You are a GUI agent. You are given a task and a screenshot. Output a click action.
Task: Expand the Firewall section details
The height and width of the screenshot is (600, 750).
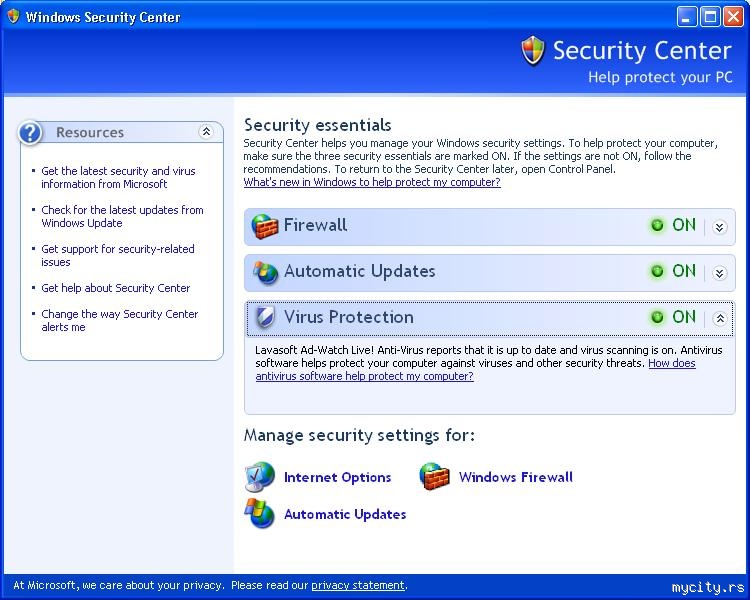[720, 227]
